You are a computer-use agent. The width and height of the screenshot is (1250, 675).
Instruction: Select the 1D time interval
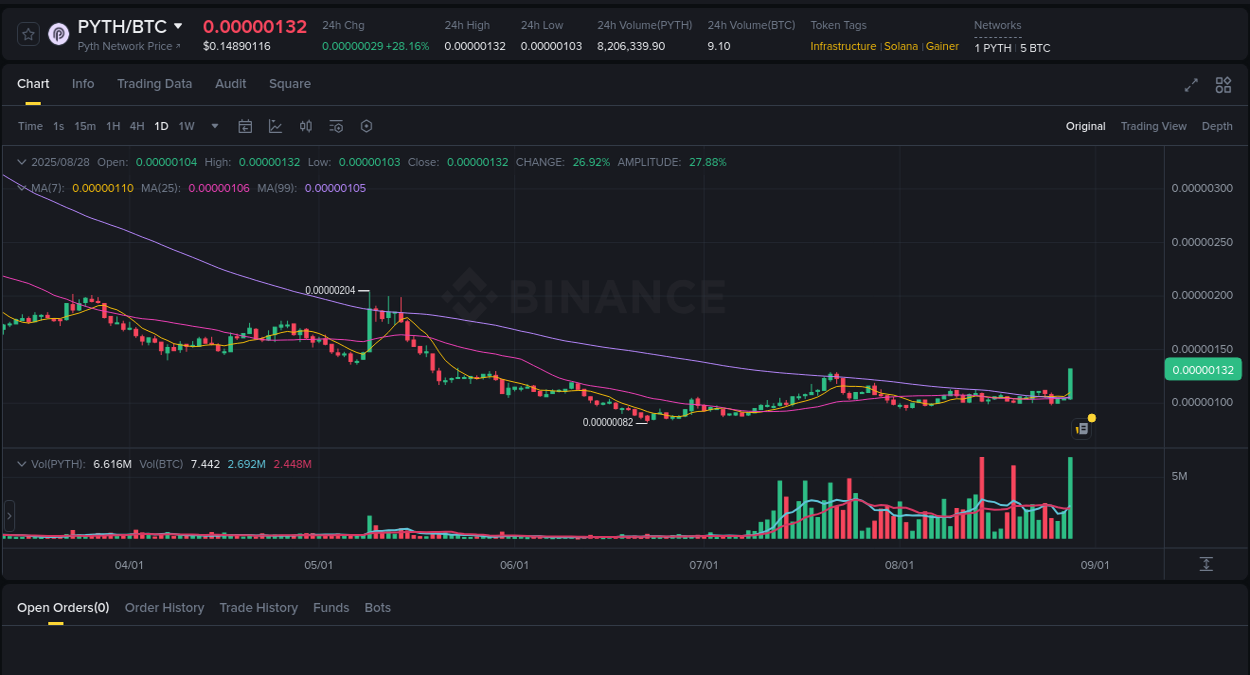[161, 126]
